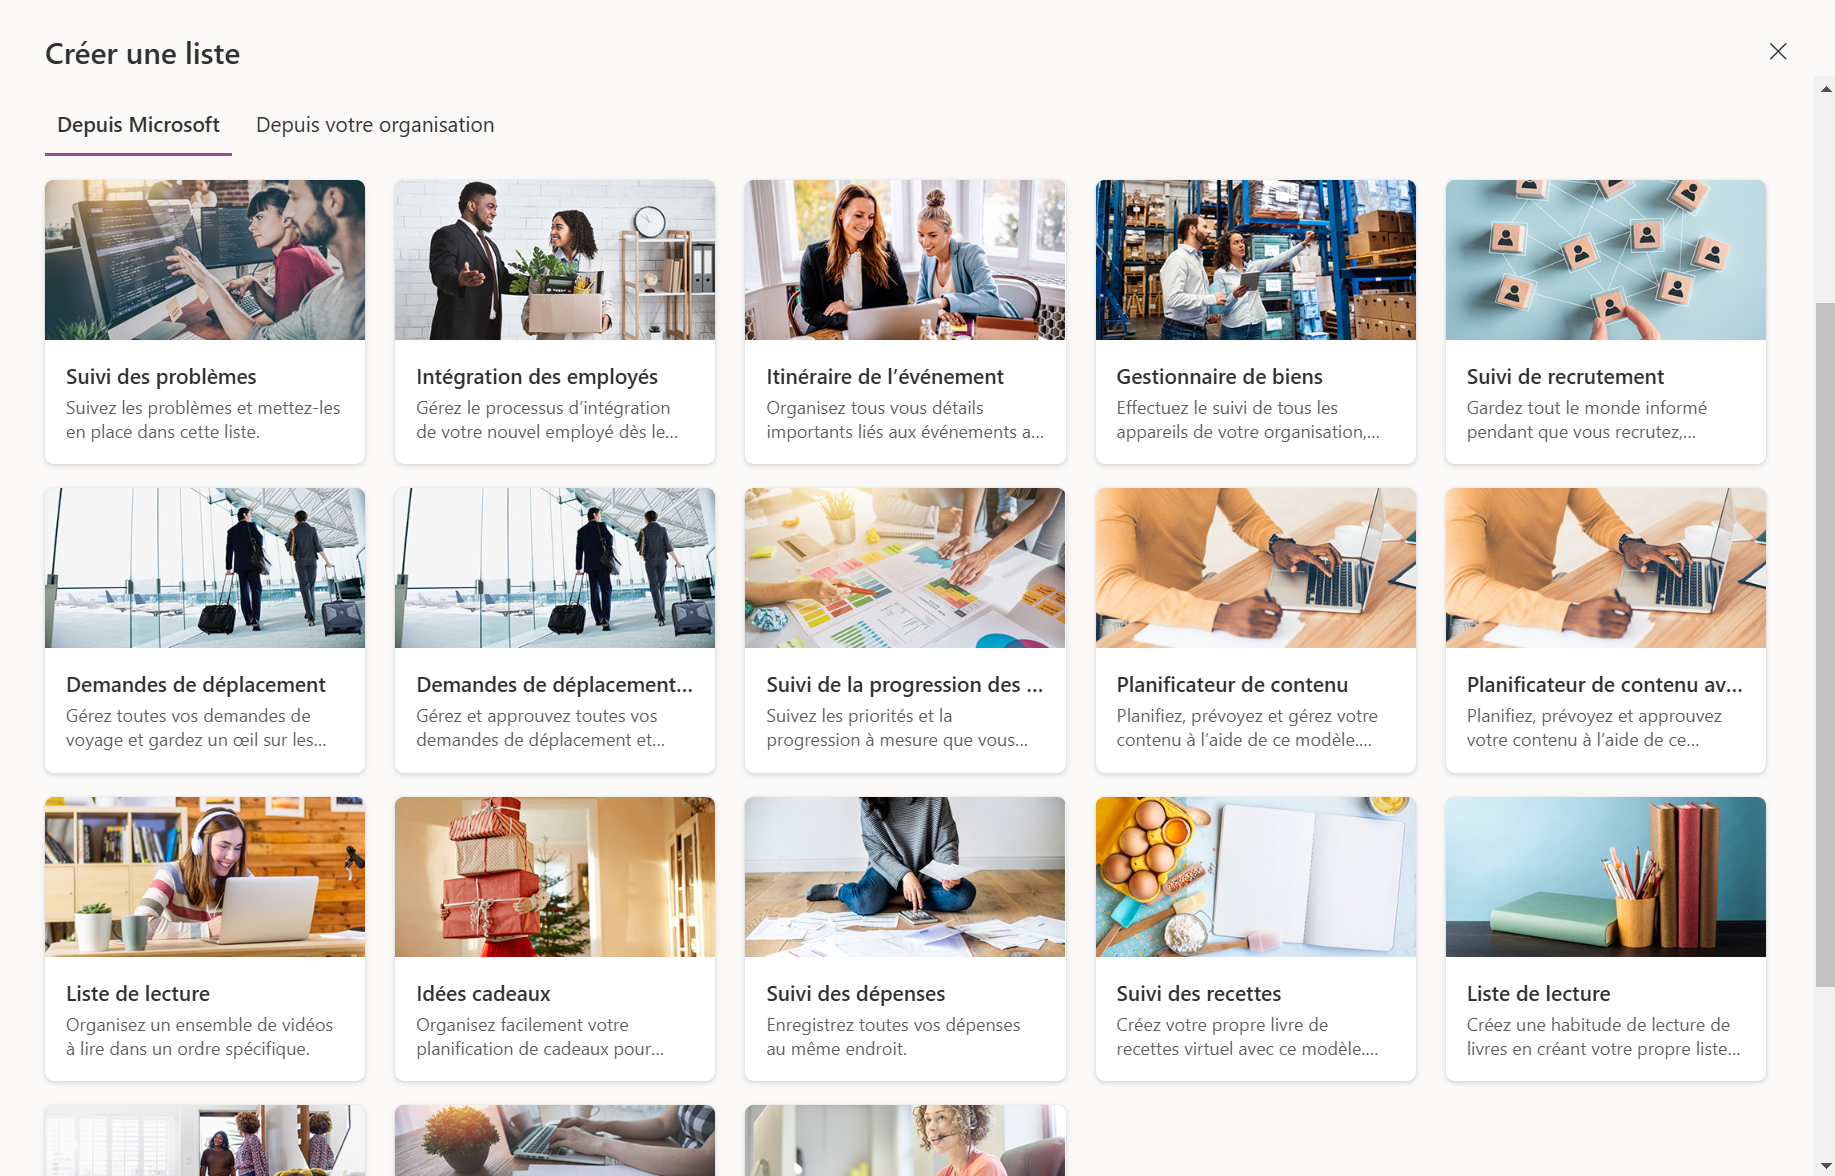
Task: Click description "Organisez facilement votre planification de cadeaux"
Action: click(x=540, y=1037)
